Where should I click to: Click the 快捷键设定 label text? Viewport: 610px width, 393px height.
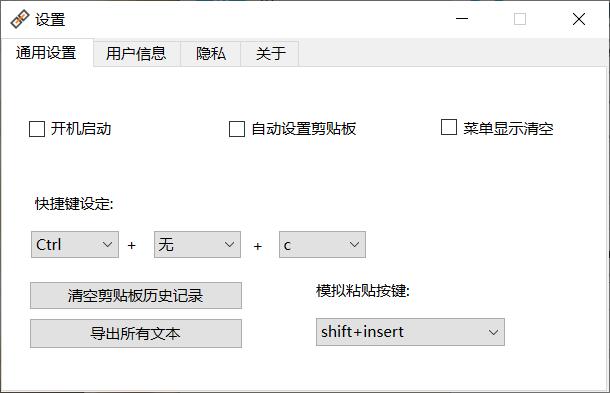pos(74,204)
